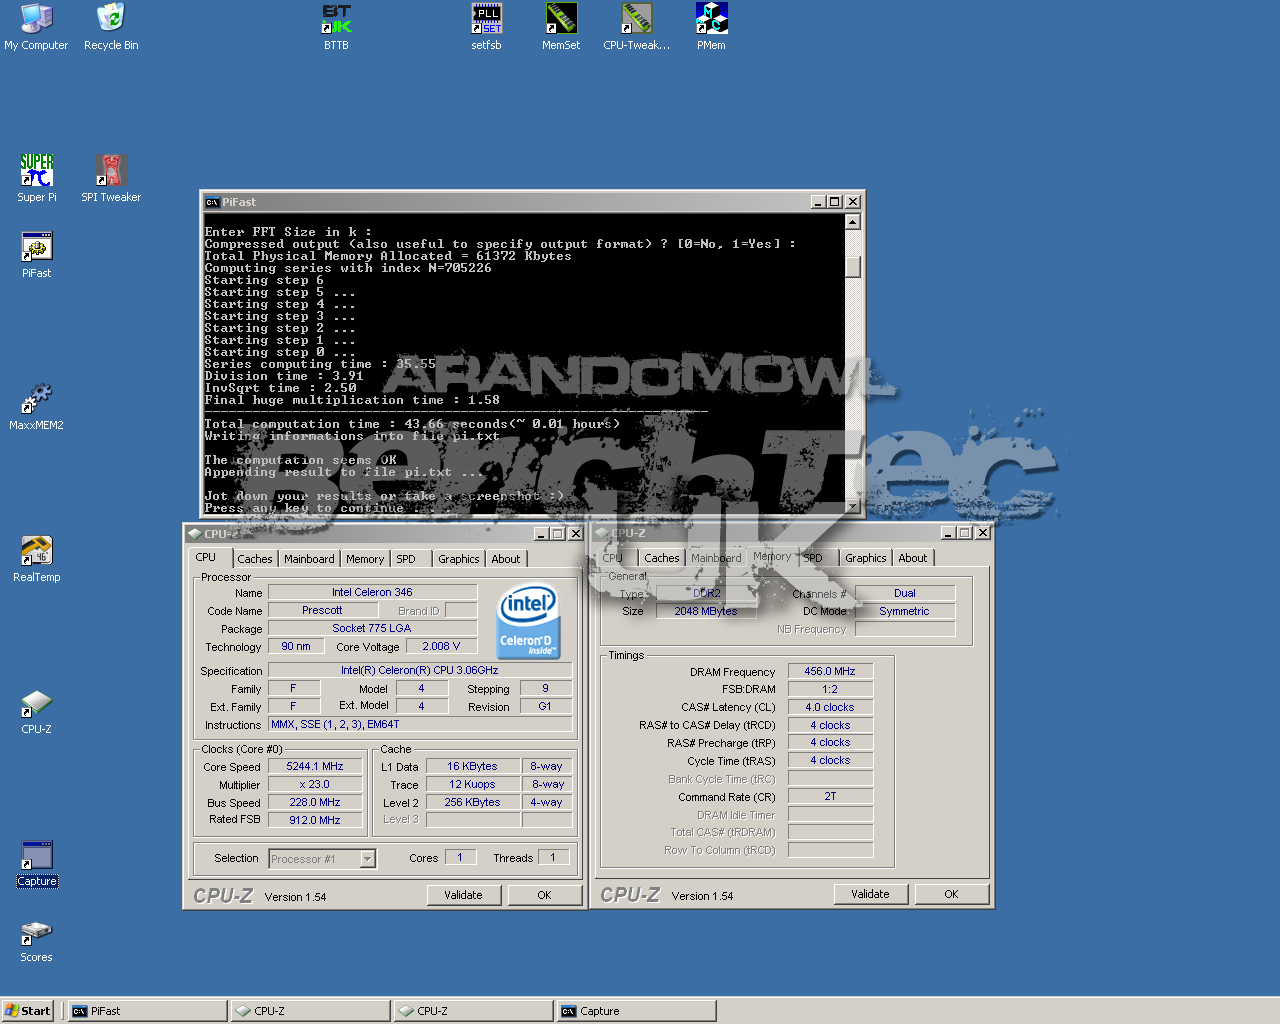
Task: Select the Core Speed value 5244.1 MHz
Action: tap(315, 766)
